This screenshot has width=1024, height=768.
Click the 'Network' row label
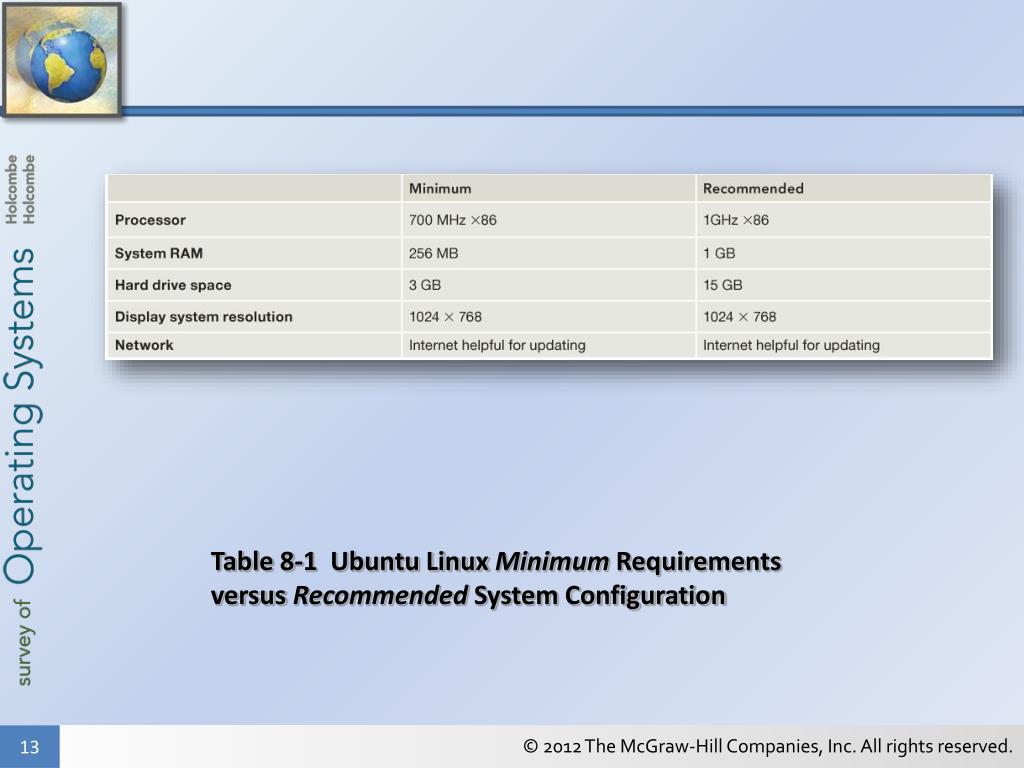point(144,345)
